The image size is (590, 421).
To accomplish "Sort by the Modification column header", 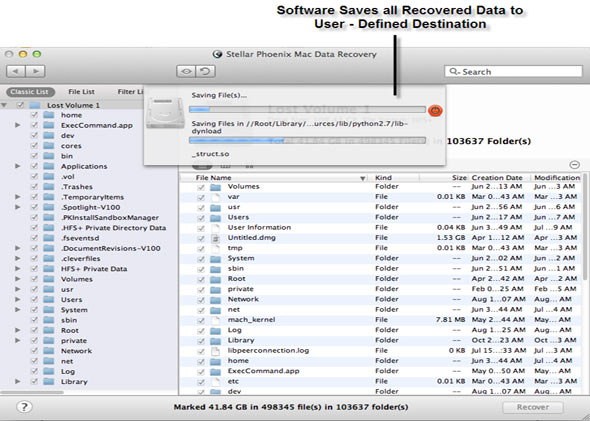I will 557,178.
